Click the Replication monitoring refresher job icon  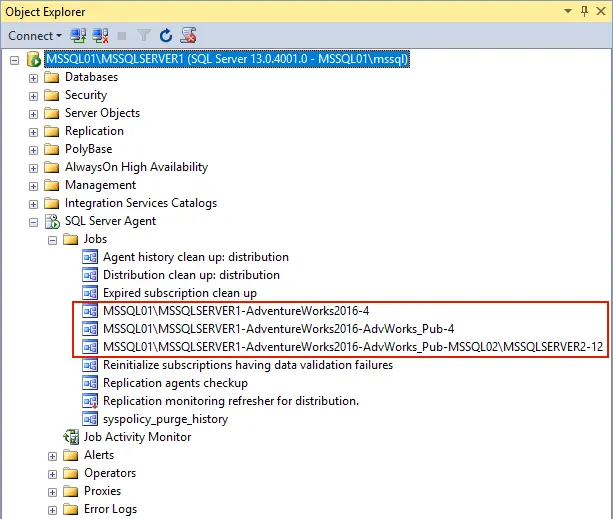coord(90,401)
